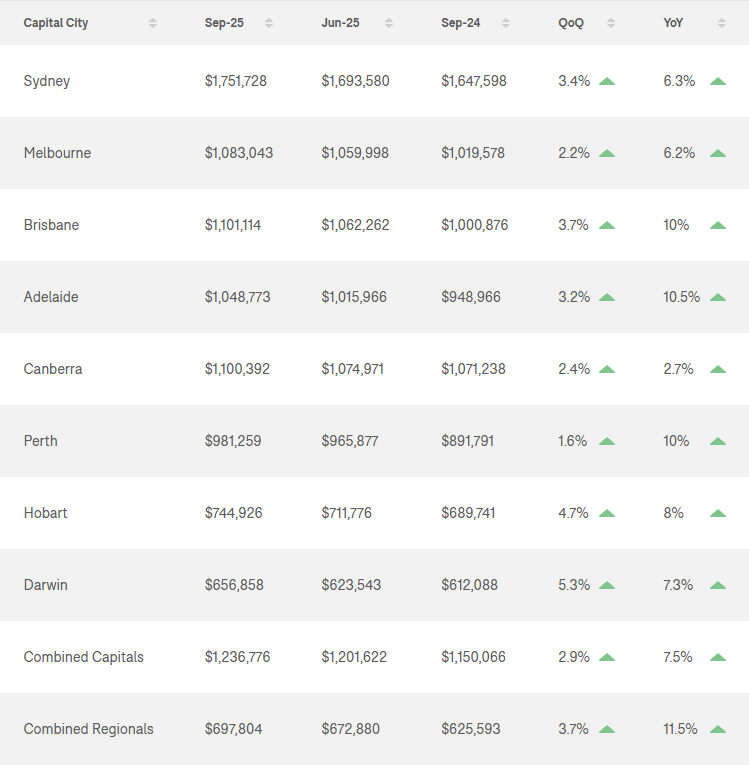Click sort arrows beside Sep-24 header

(x=506, y=23)
